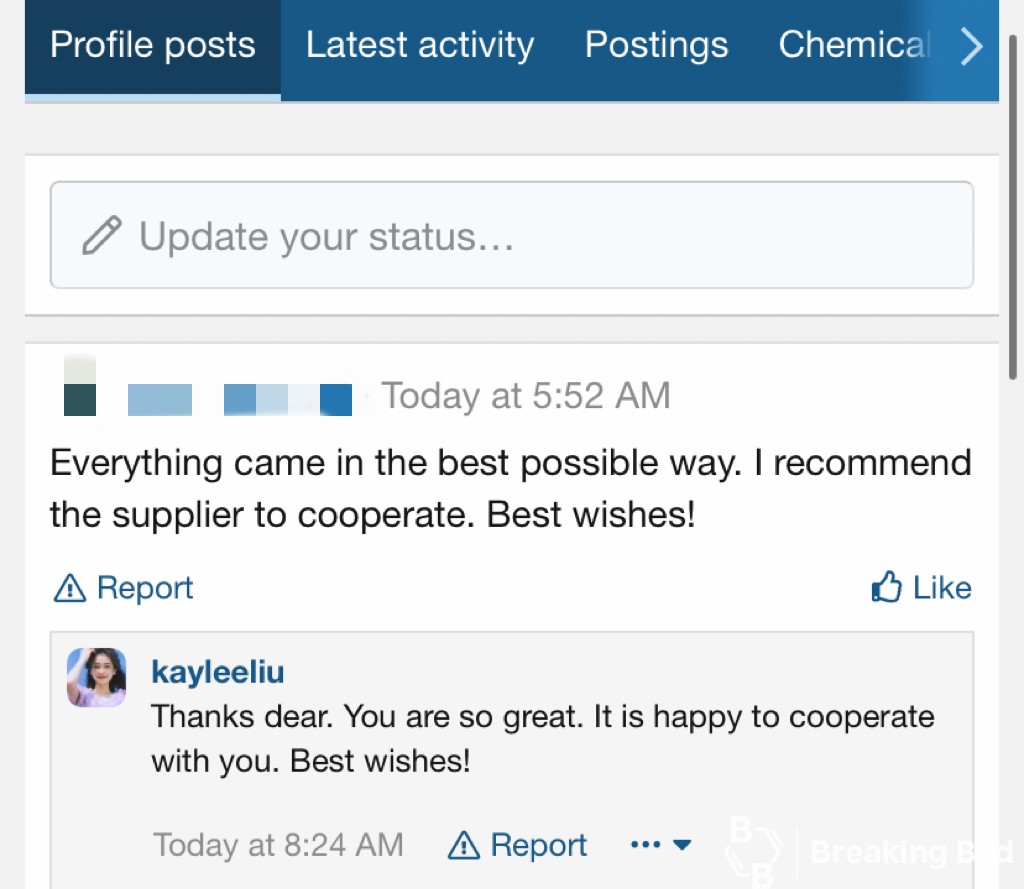Visit the kayleeliu username link
This screenshot has height=889, width=1024.
point(217,671)
